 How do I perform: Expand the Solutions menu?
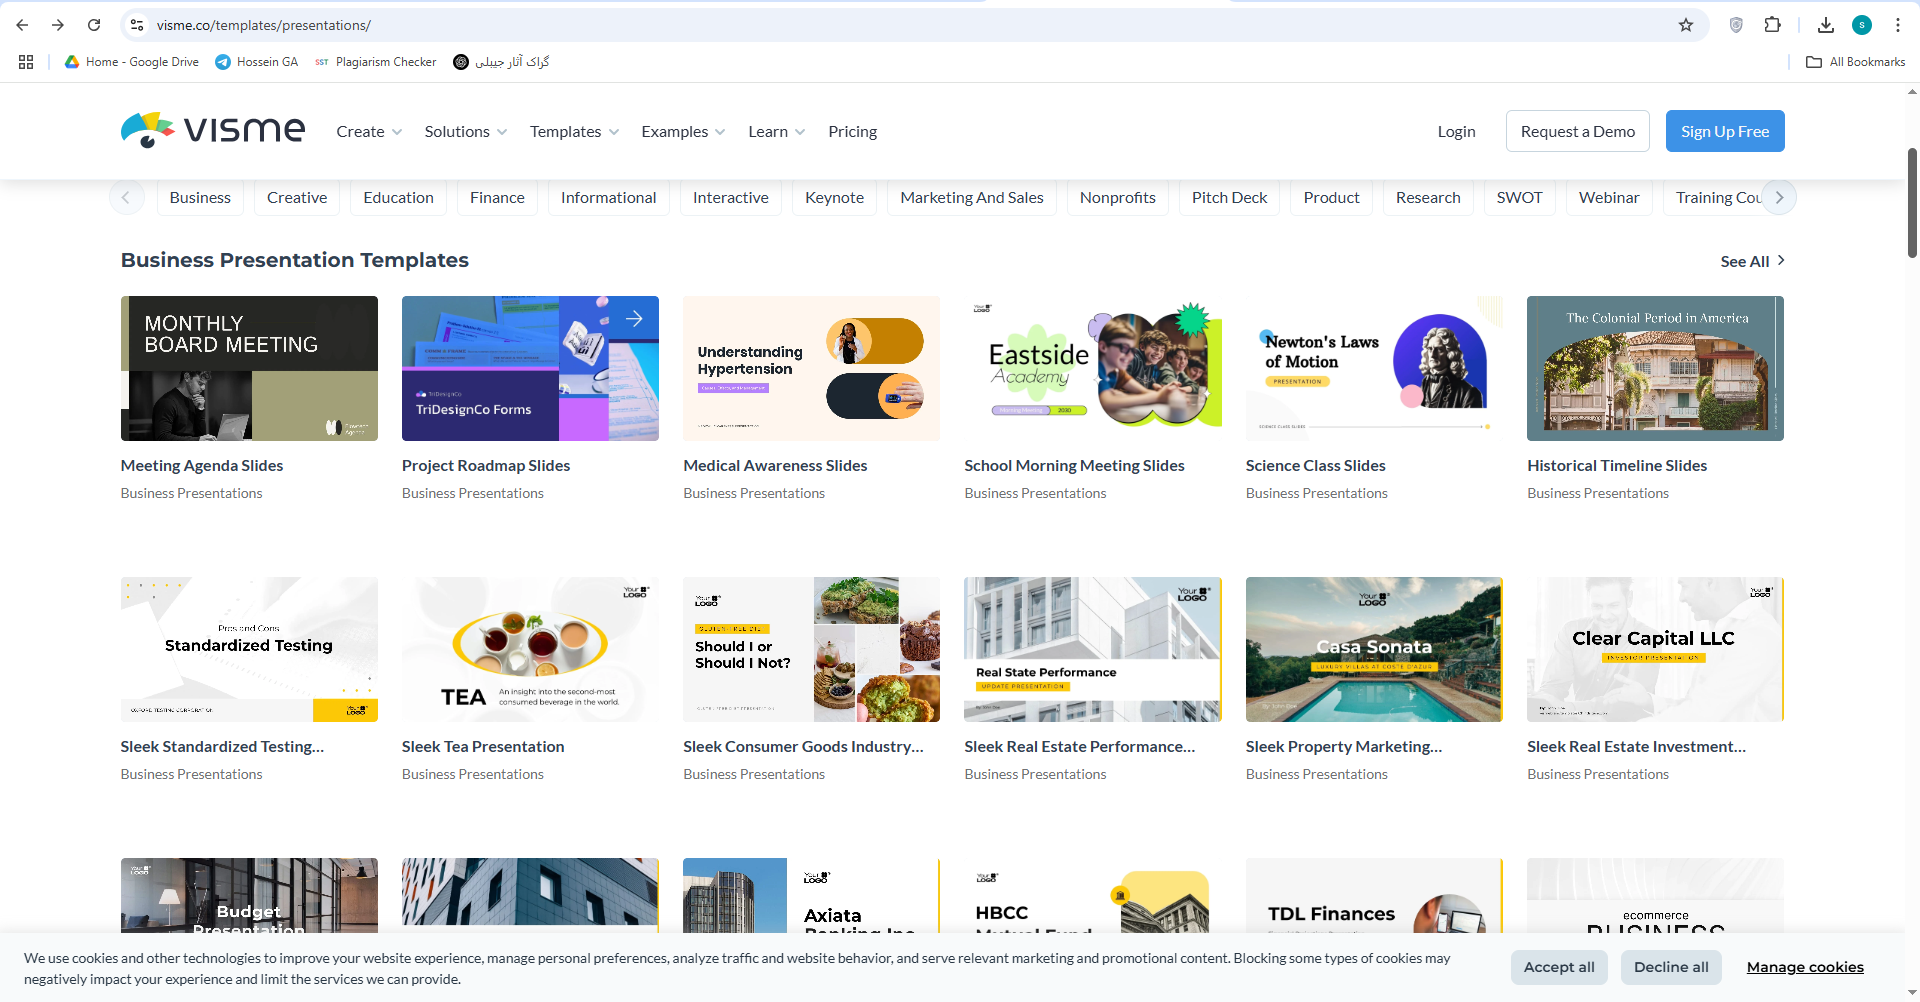[x=465, y=132]
